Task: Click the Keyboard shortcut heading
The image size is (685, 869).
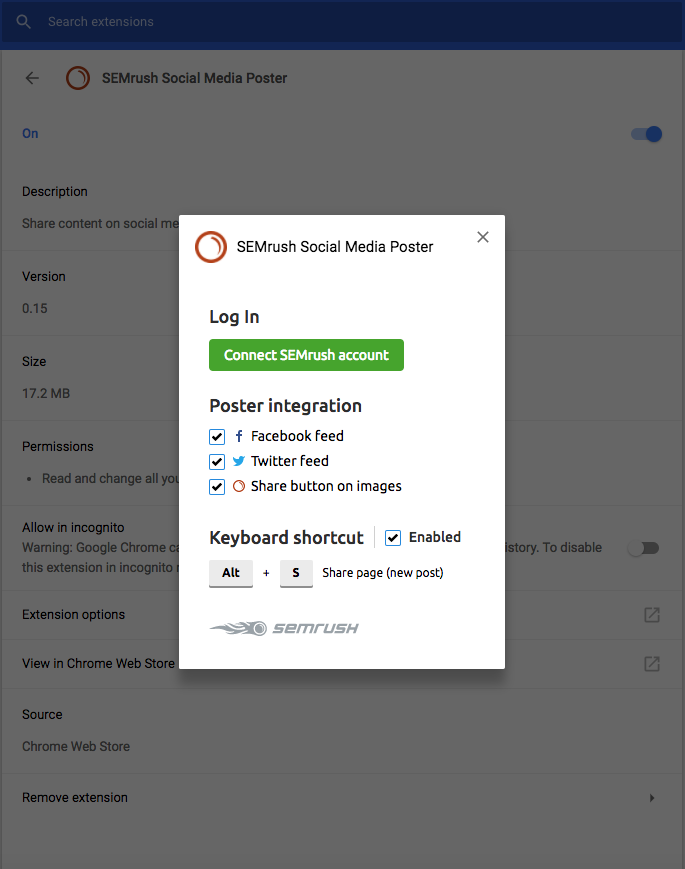Action: [287, 538]
